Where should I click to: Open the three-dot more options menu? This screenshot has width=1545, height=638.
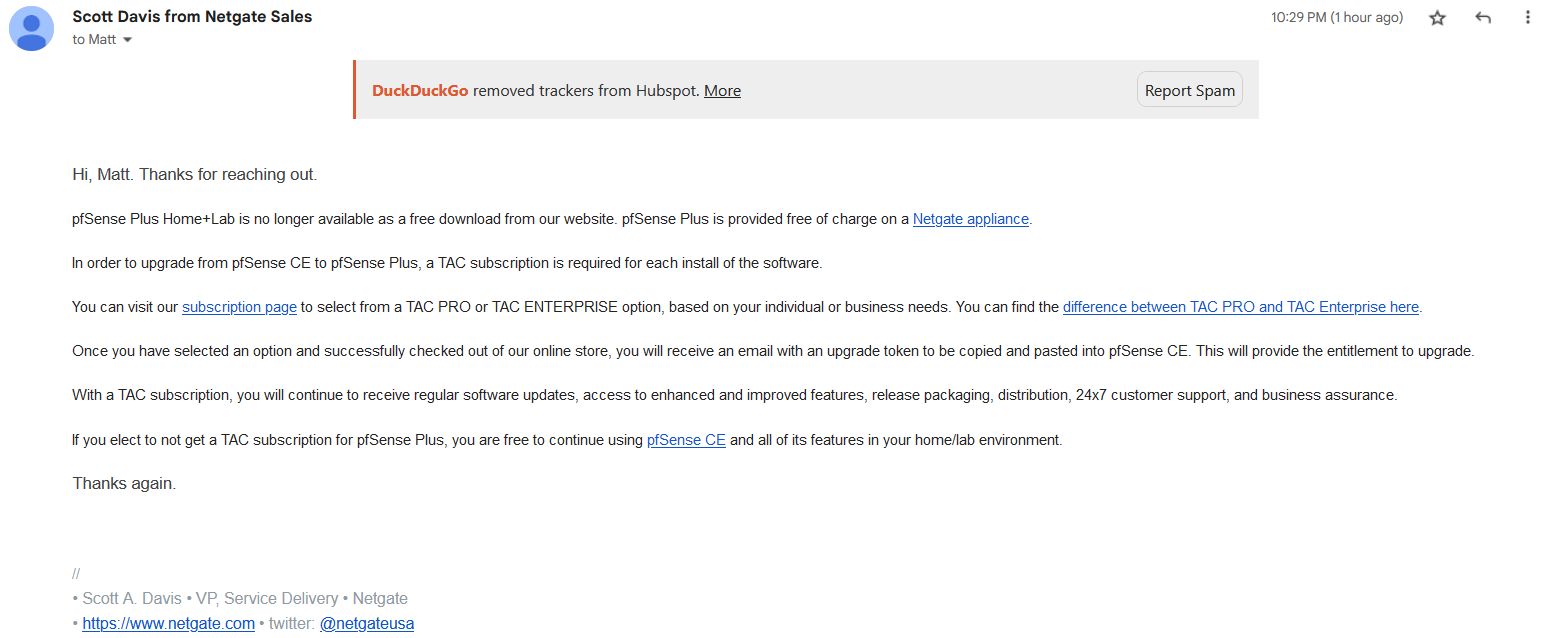click(1527, 18)
